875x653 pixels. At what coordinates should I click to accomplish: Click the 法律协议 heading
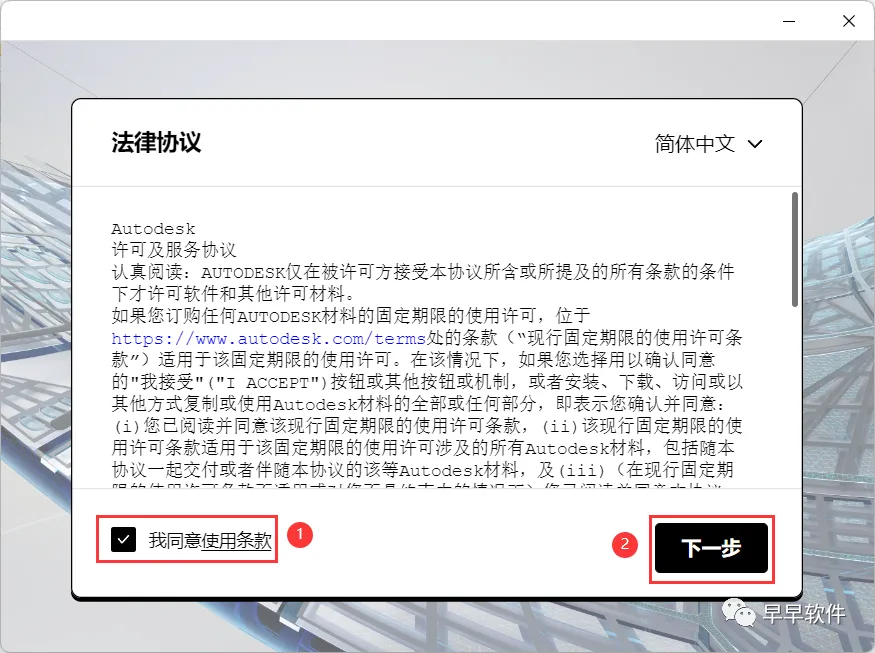(x=156, y=142)
